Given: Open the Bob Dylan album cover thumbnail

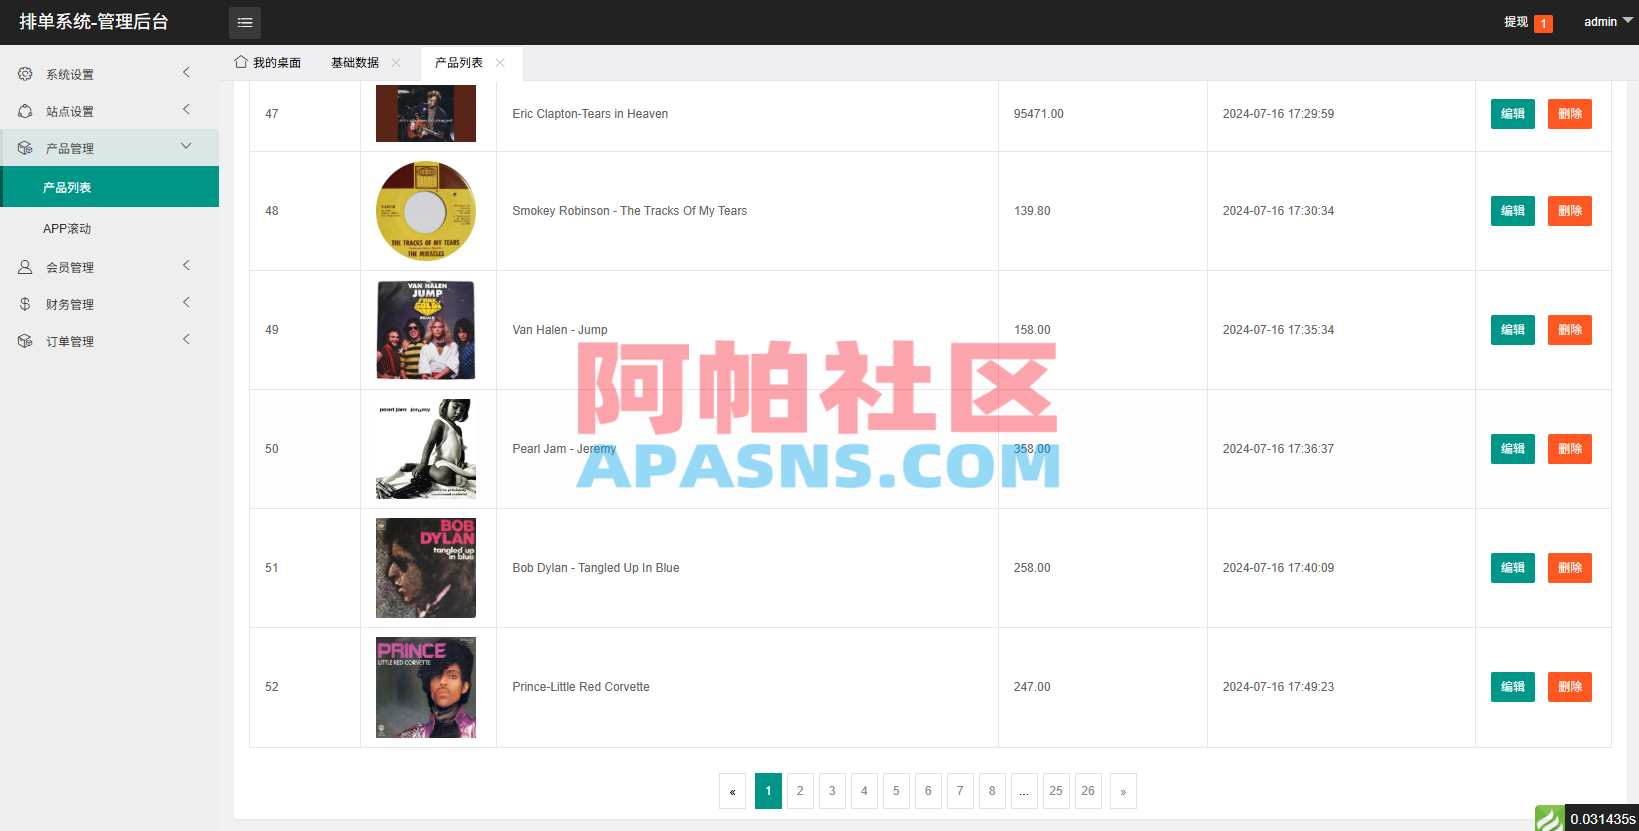Looking at the screenshot, I should [426, 568].
